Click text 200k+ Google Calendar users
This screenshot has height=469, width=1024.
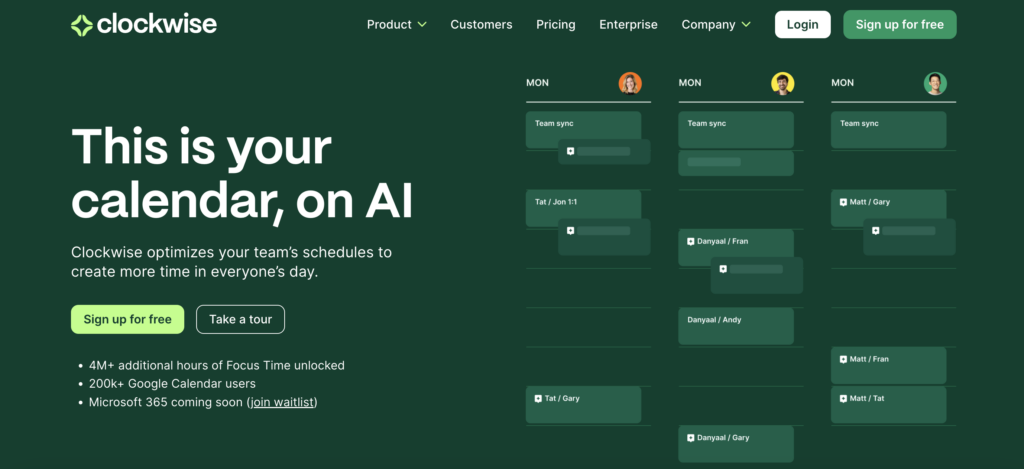click(172, 384)
